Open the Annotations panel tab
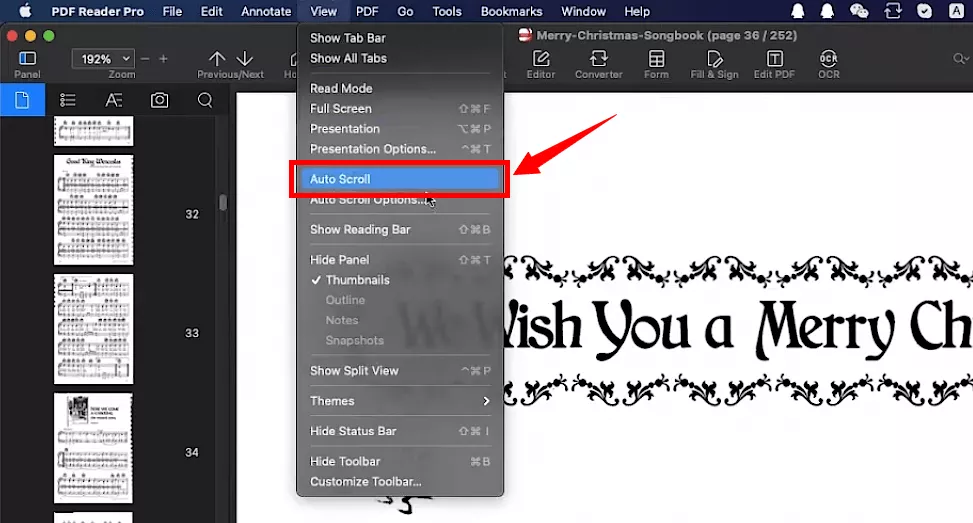973x523 pixels. pos(114,100)
